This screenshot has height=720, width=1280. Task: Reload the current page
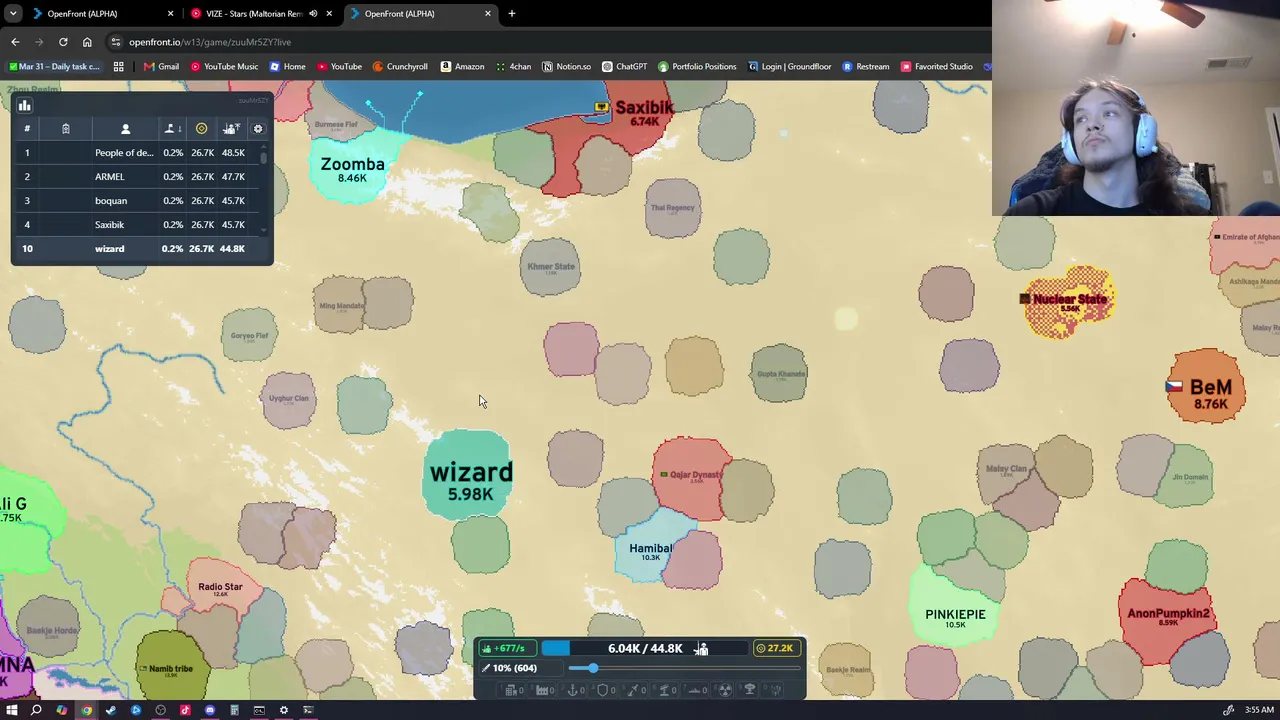[x=63, y=42]
